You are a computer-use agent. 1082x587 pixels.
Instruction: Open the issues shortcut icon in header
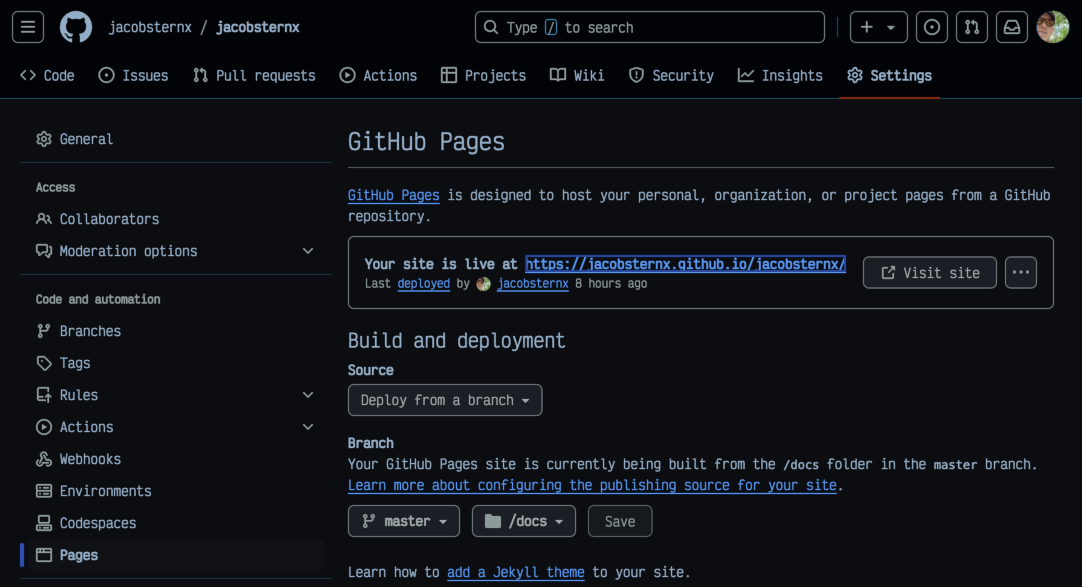[x=932, y=28]
